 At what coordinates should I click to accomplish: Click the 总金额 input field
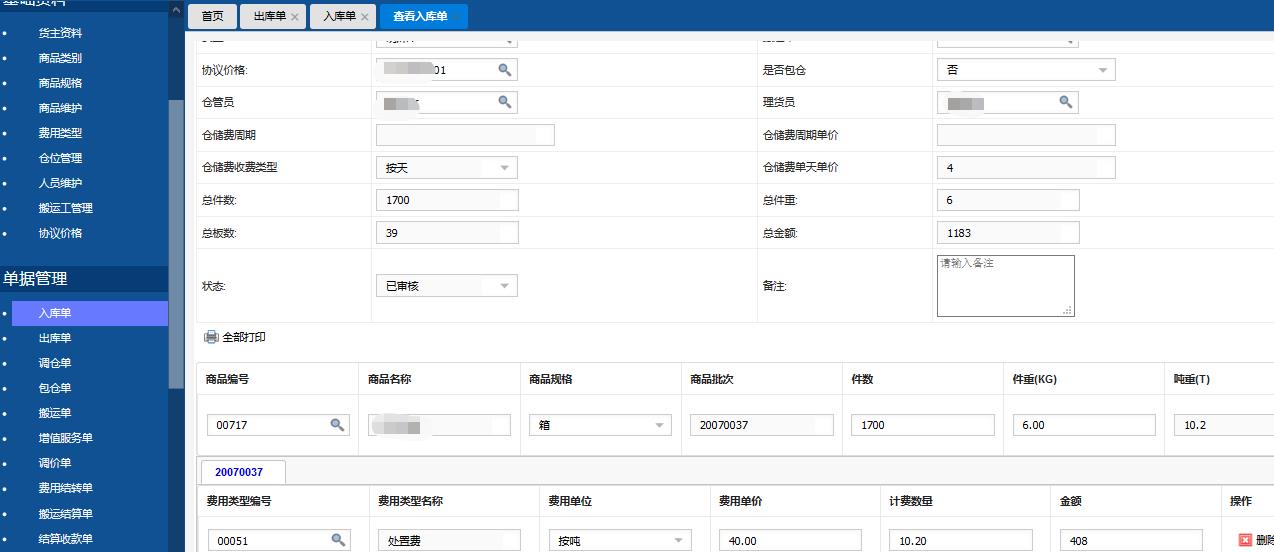1007,233
